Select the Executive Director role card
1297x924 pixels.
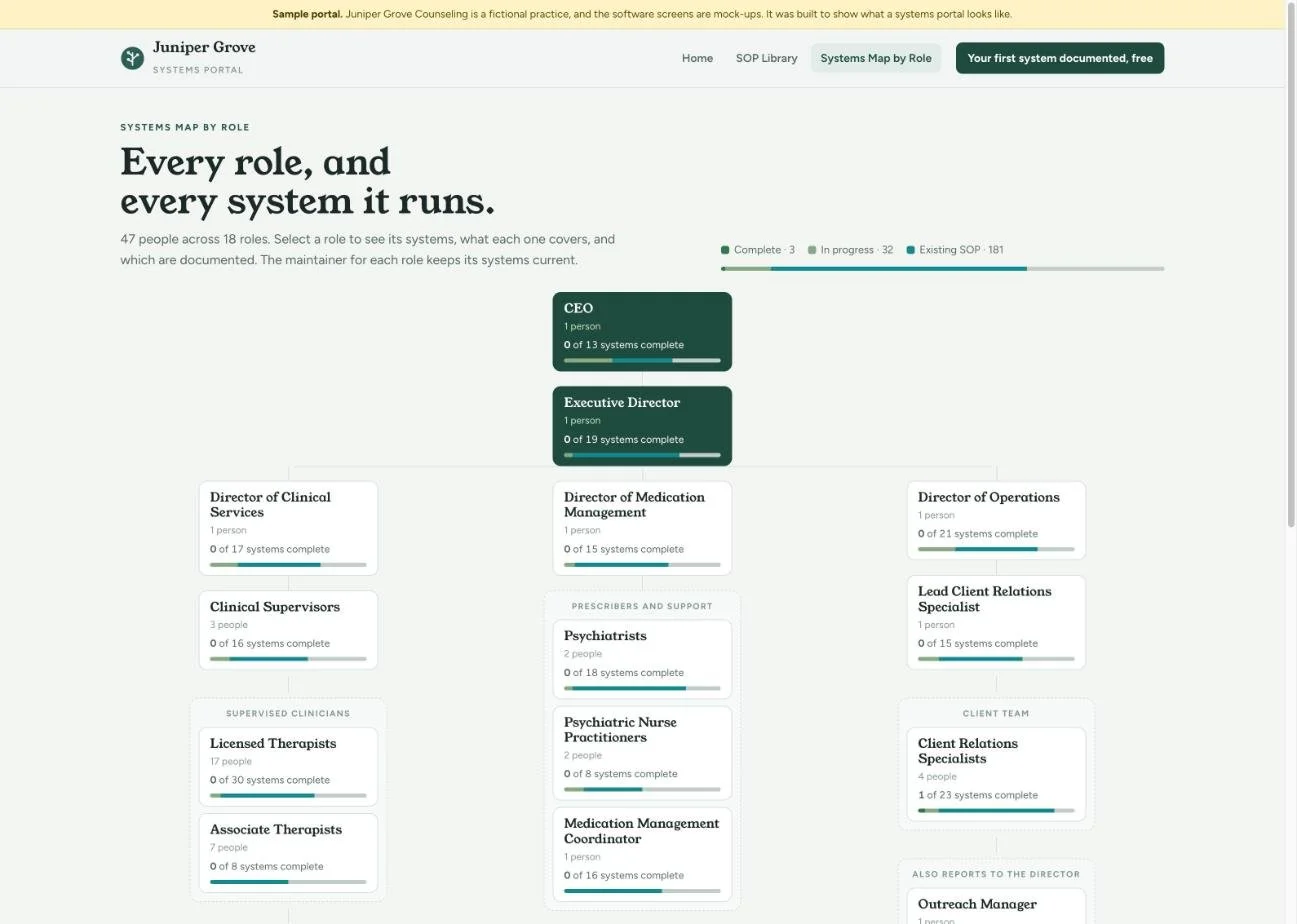point(642,426)
